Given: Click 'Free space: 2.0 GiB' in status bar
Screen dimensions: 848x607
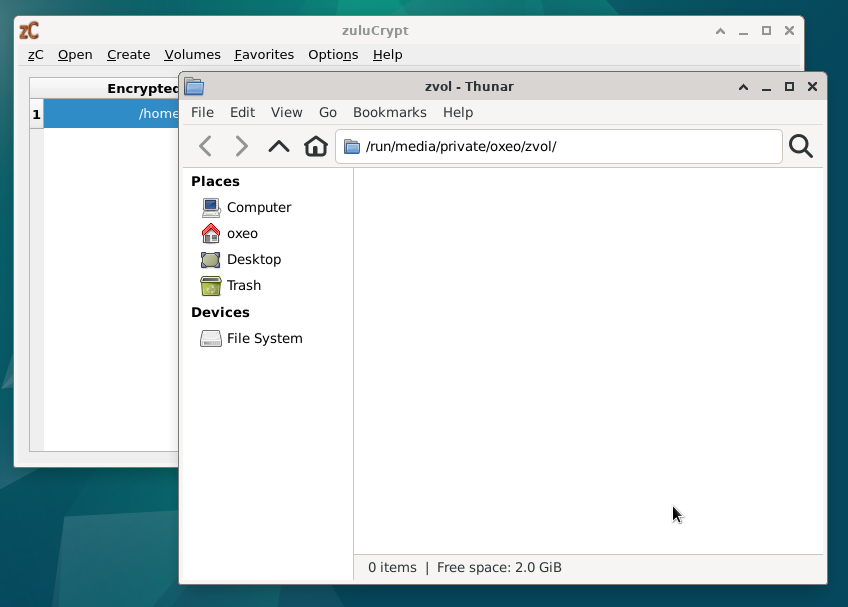Looking at the screenshot, I should click(499, 568).
